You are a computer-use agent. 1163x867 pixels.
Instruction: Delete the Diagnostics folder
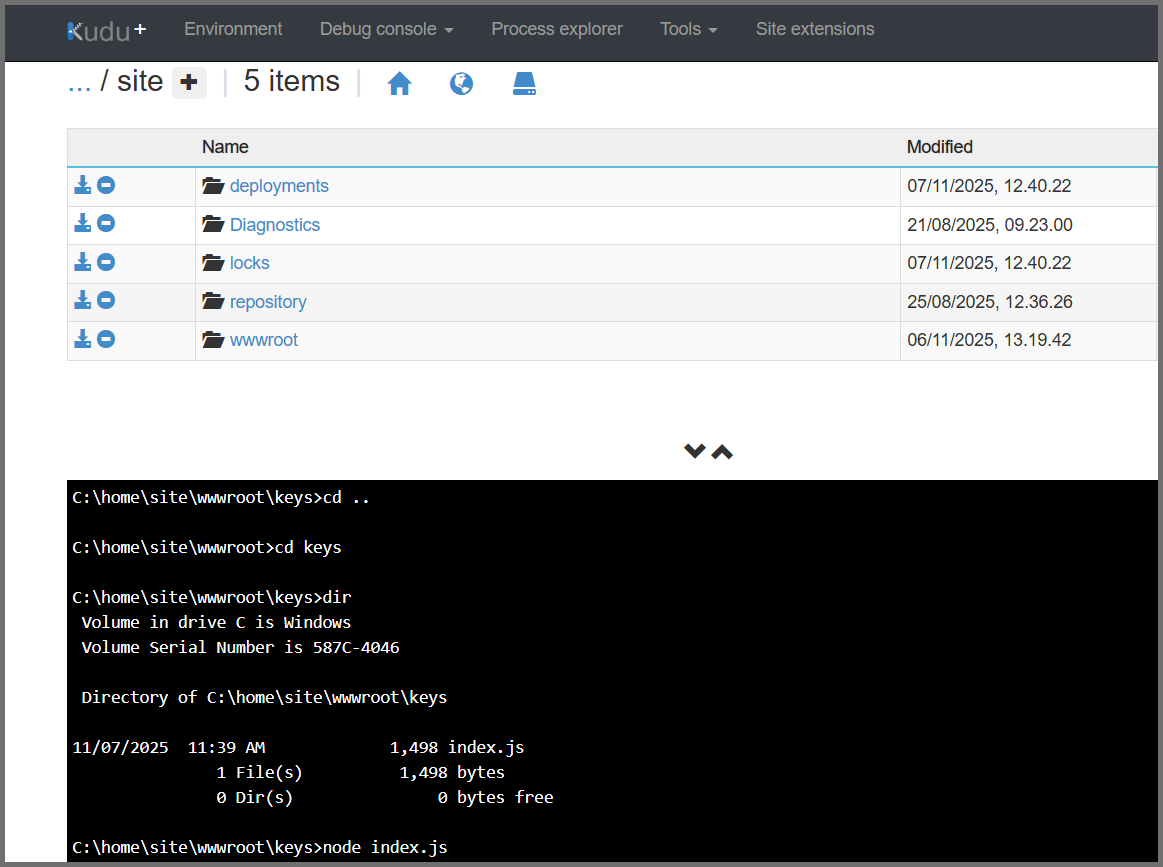(x=106, y=224)
